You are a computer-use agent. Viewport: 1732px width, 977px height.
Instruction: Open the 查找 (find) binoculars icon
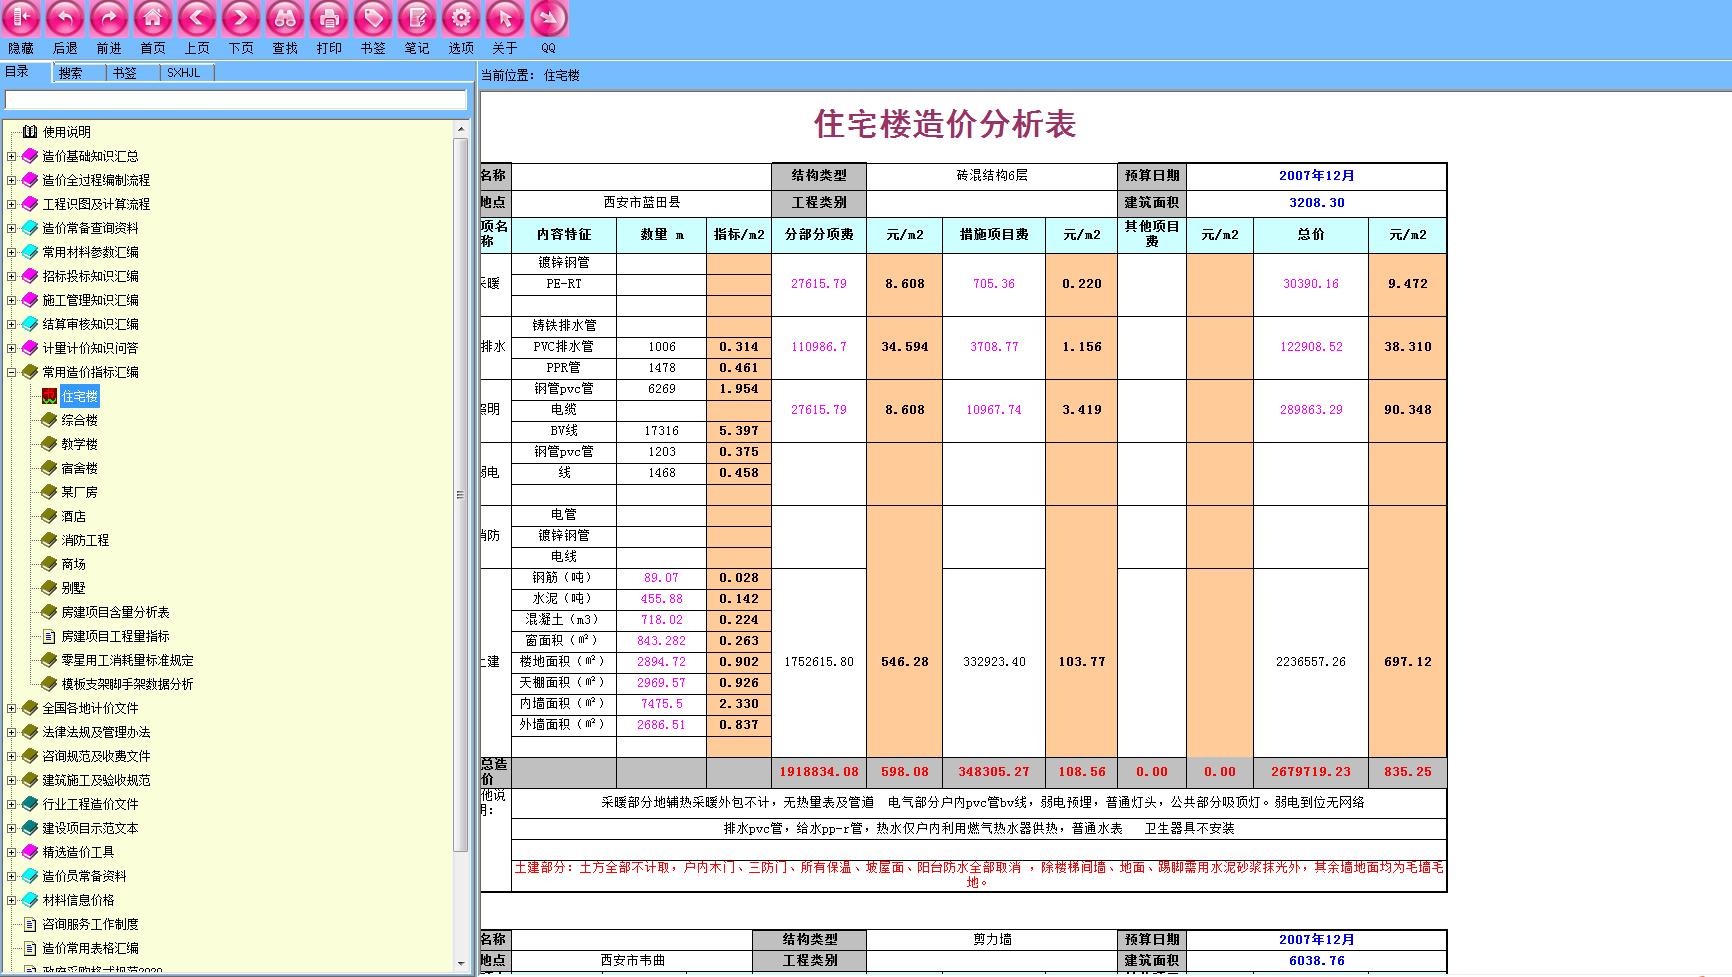coord(285,19)
